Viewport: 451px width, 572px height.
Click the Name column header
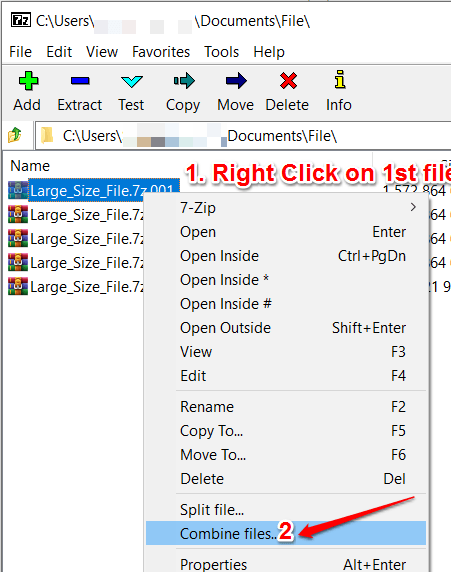click(x=30, y=166)
